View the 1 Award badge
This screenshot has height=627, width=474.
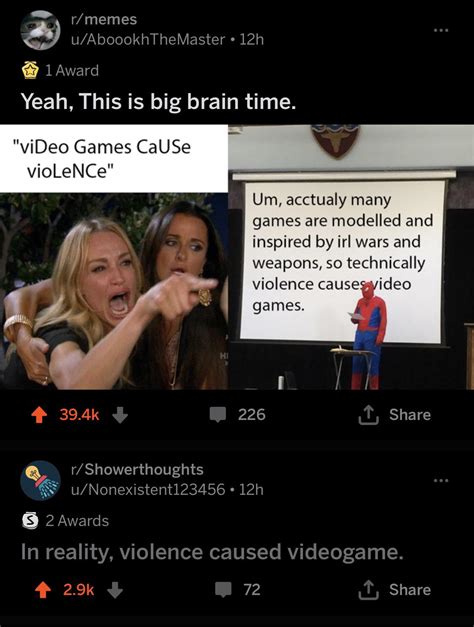click(x=60, y=70)
